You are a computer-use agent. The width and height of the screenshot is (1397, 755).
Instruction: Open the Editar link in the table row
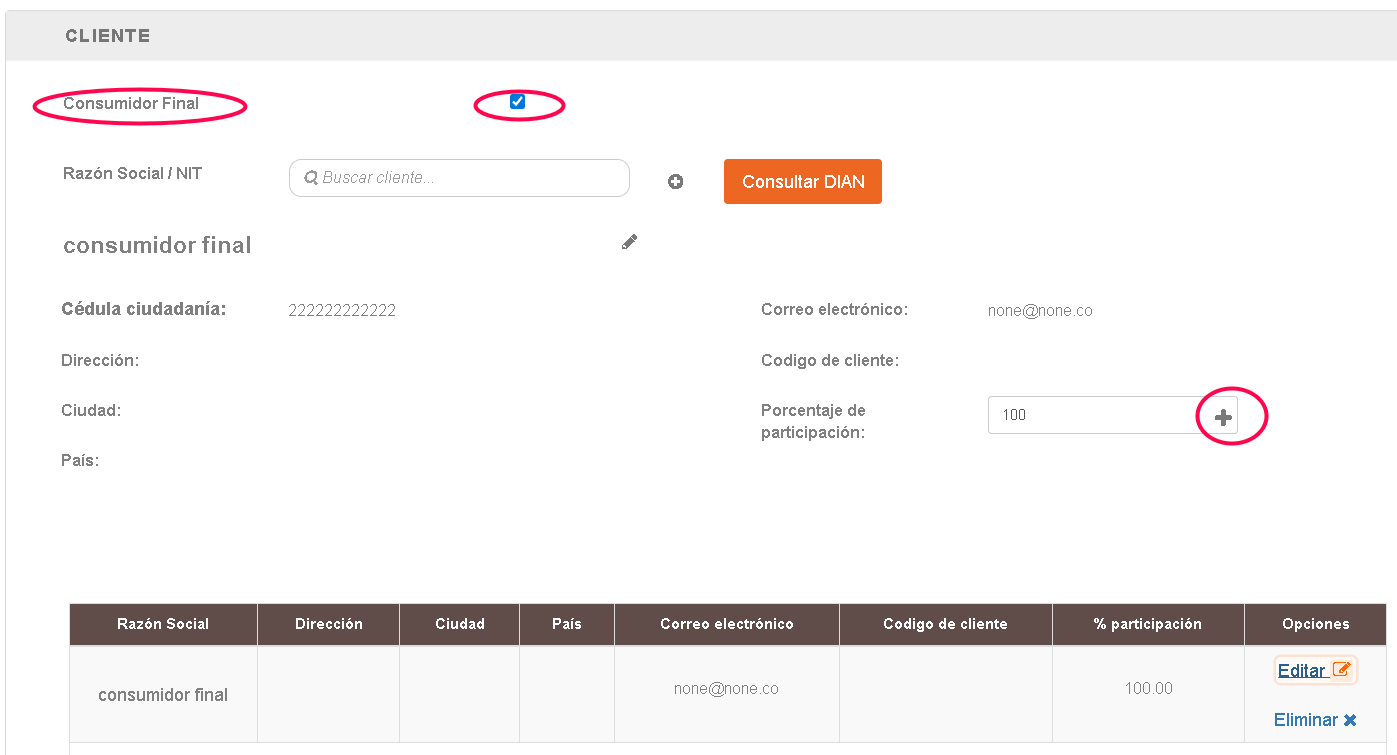1301,671
